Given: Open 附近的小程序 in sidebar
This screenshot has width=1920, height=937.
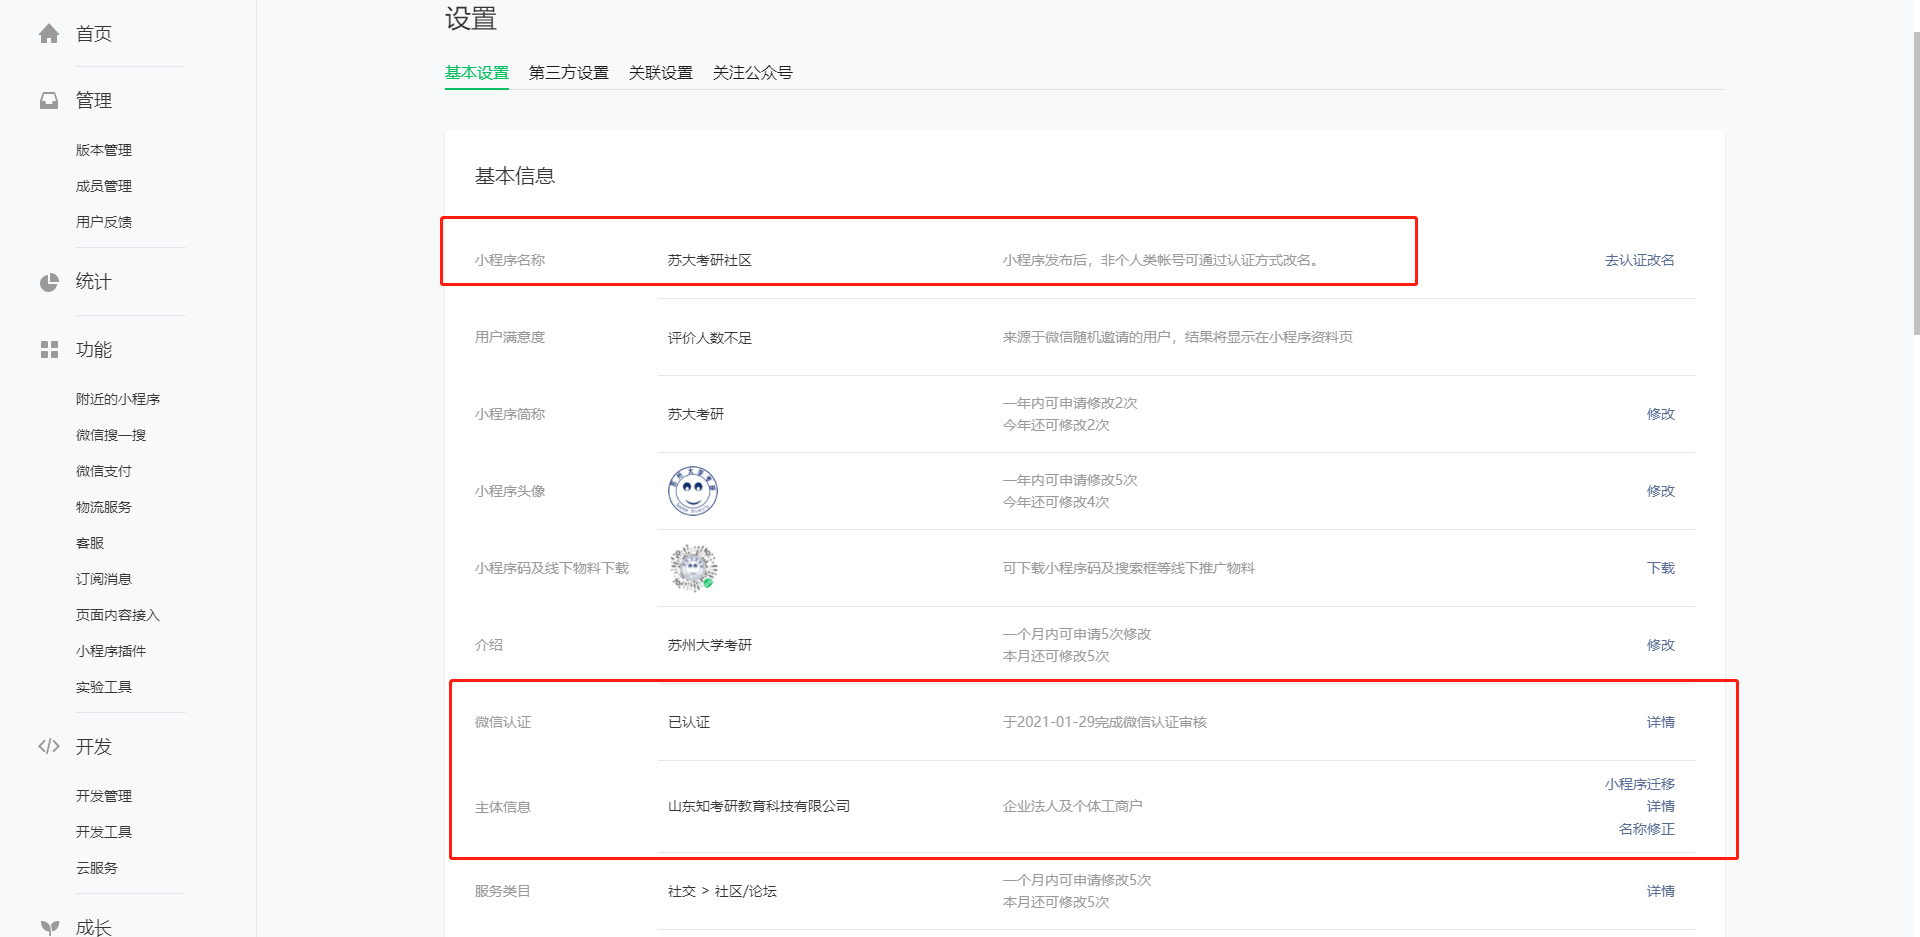Looking at the screenshot, I should [x=118, y=399].
